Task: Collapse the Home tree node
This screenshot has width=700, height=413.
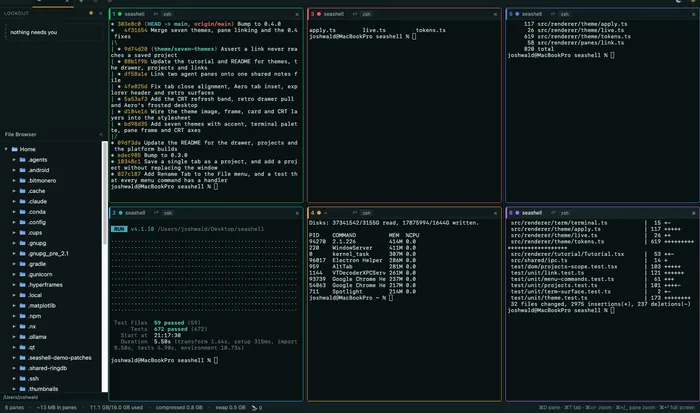Action: 6,149
